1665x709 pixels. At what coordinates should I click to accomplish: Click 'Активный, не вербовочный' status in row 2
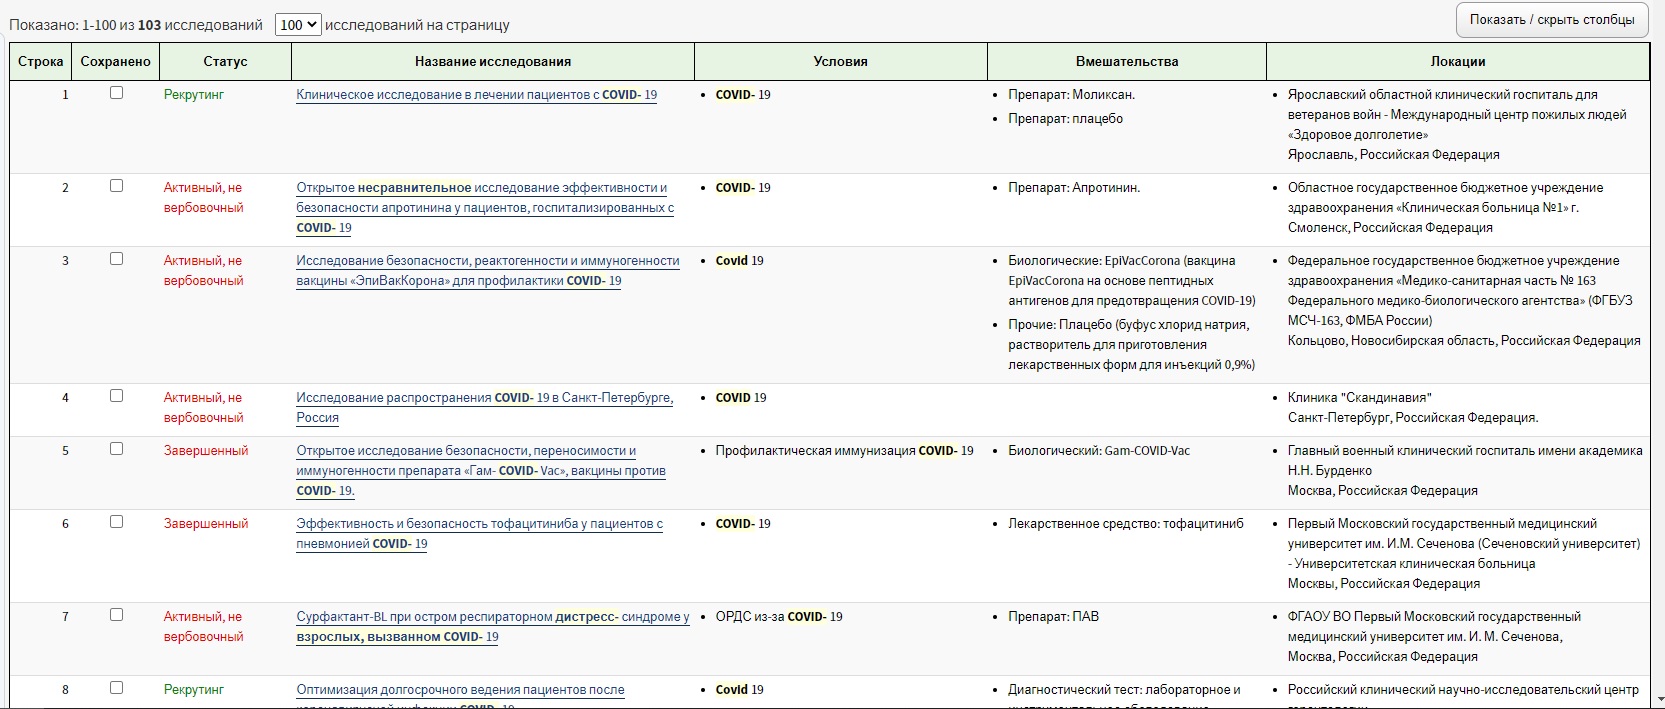204,198
